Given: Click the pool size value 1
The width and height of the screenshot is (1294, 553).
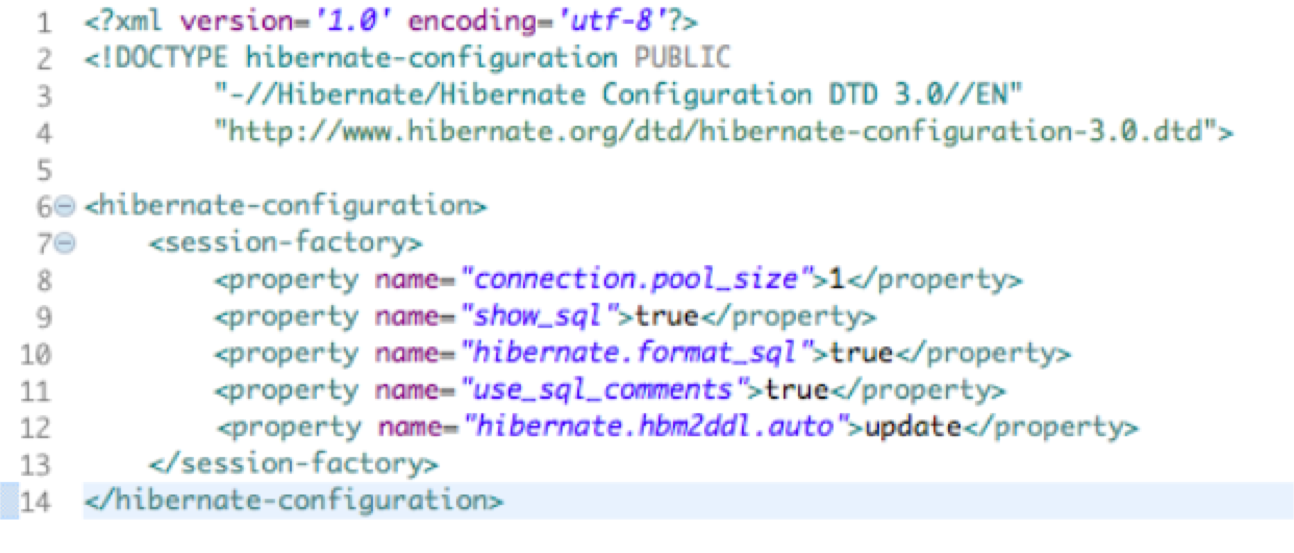Looking at the screenshot, I should (837, 280).
